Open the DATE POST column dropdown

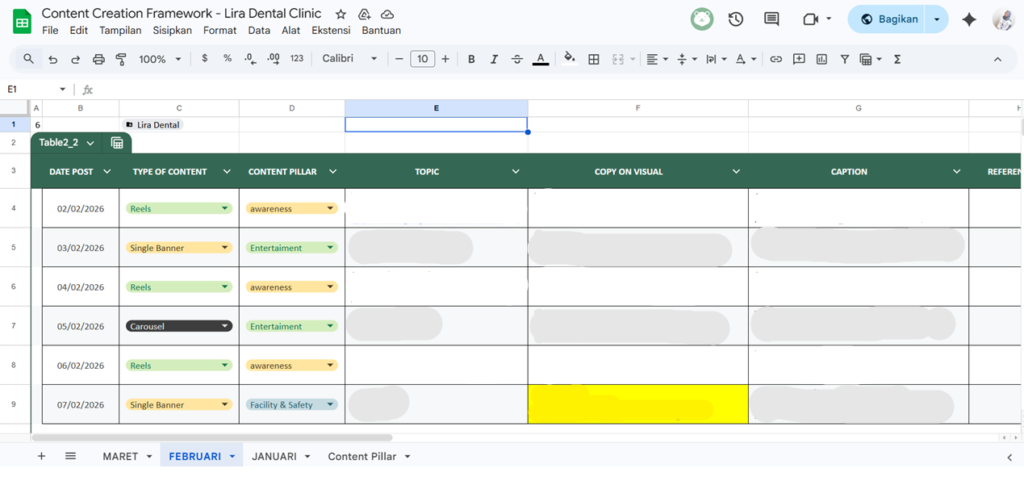pyautogui.click(x=106, y=172)
